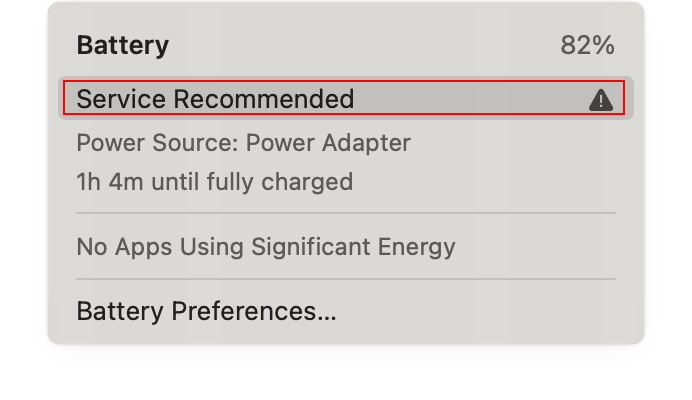Click the Battery menu header title
Image resolution: width=692 pixels, height=400 pixels.
pos(122,46)
